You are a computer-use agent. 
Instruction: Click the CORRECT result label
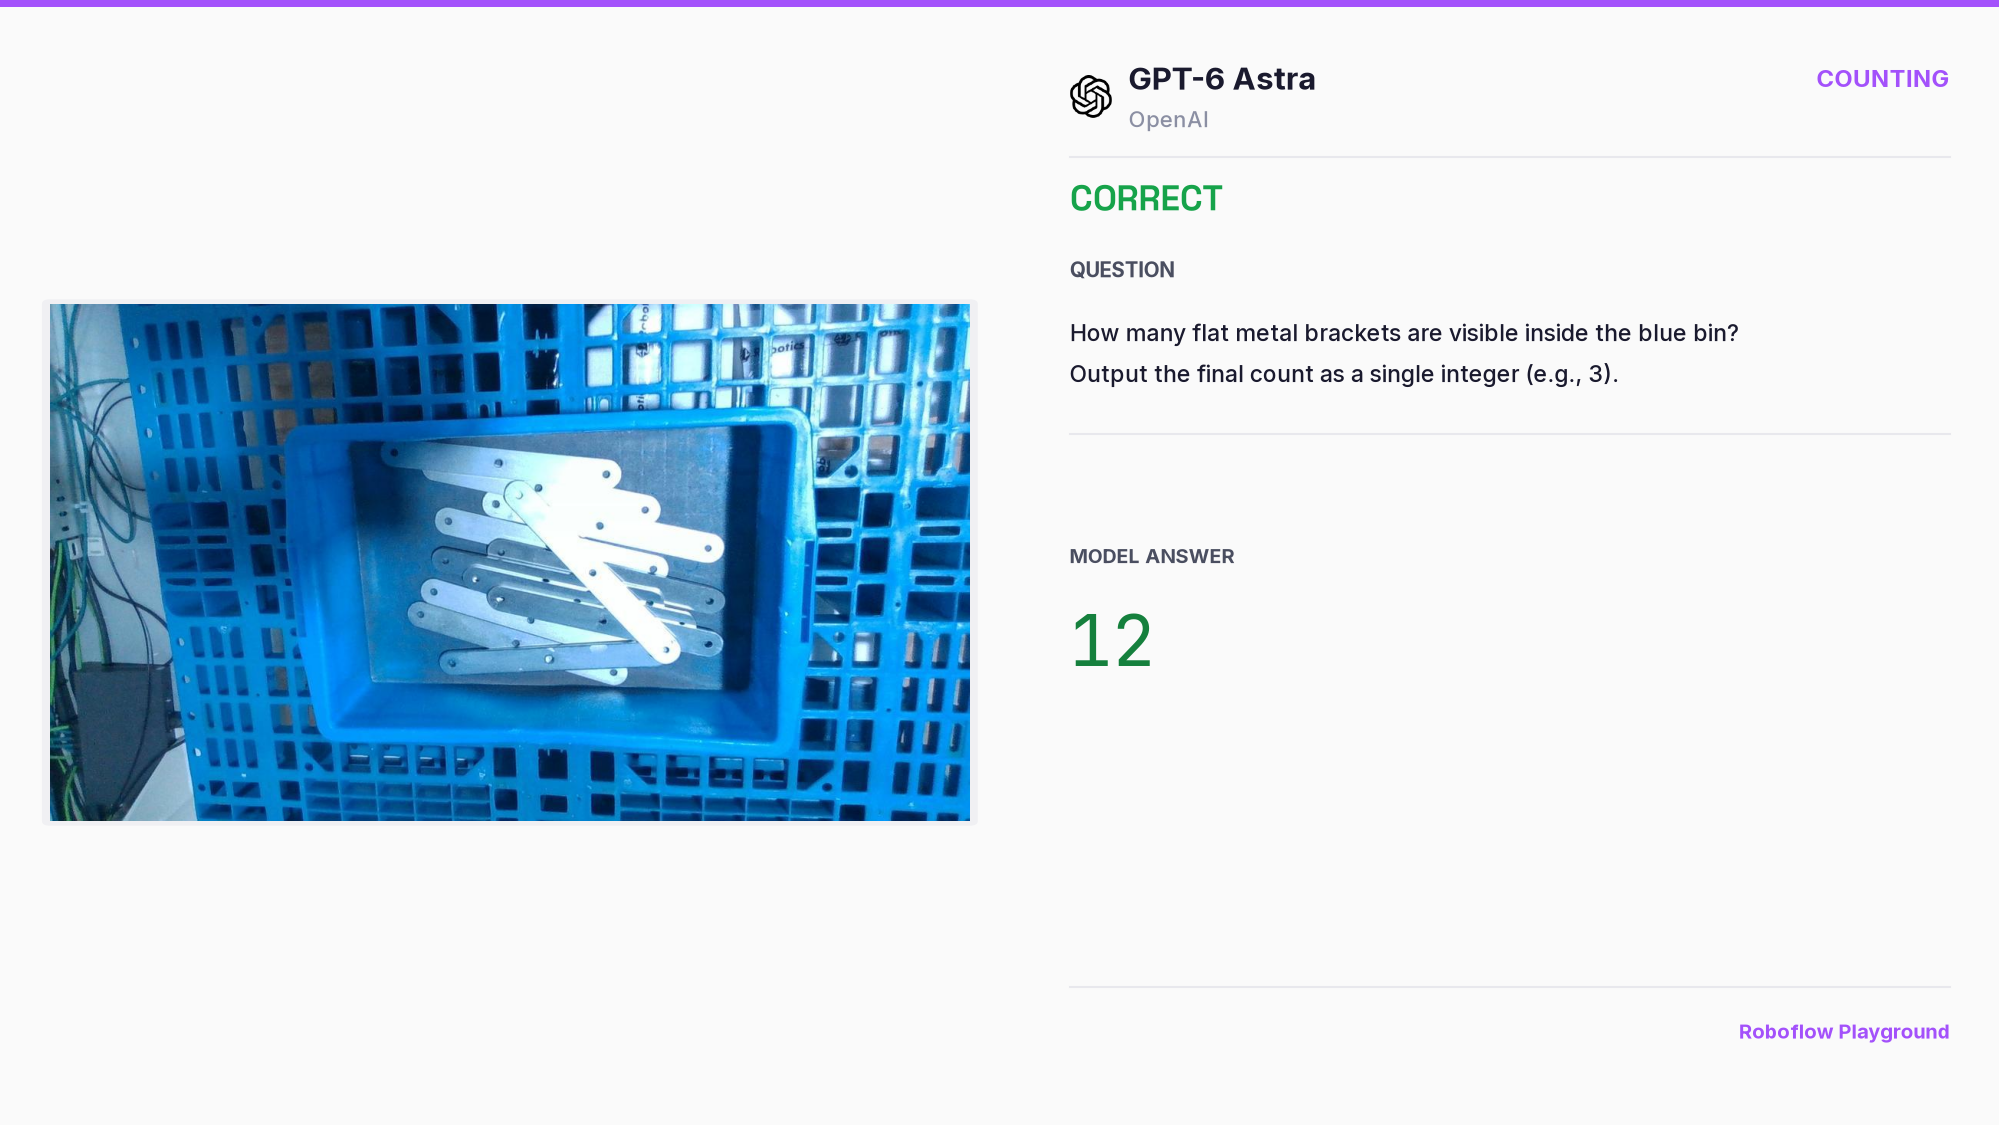point(1145,199)
